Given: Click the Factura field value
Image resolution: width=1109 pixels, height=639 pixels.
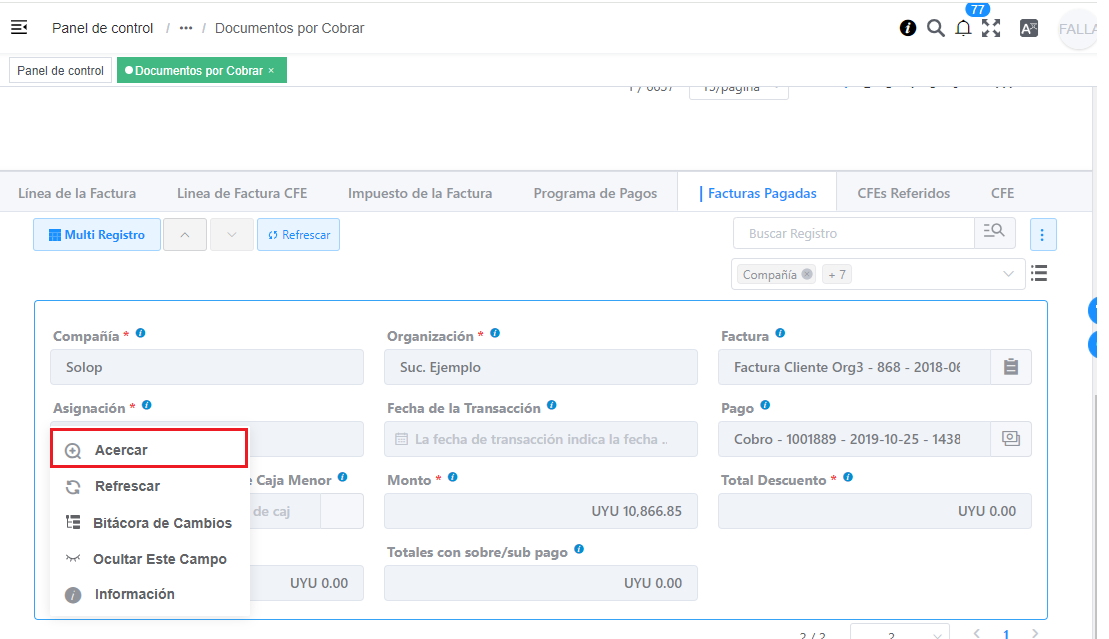Looking at the screenshot, I should pos(854,367).
